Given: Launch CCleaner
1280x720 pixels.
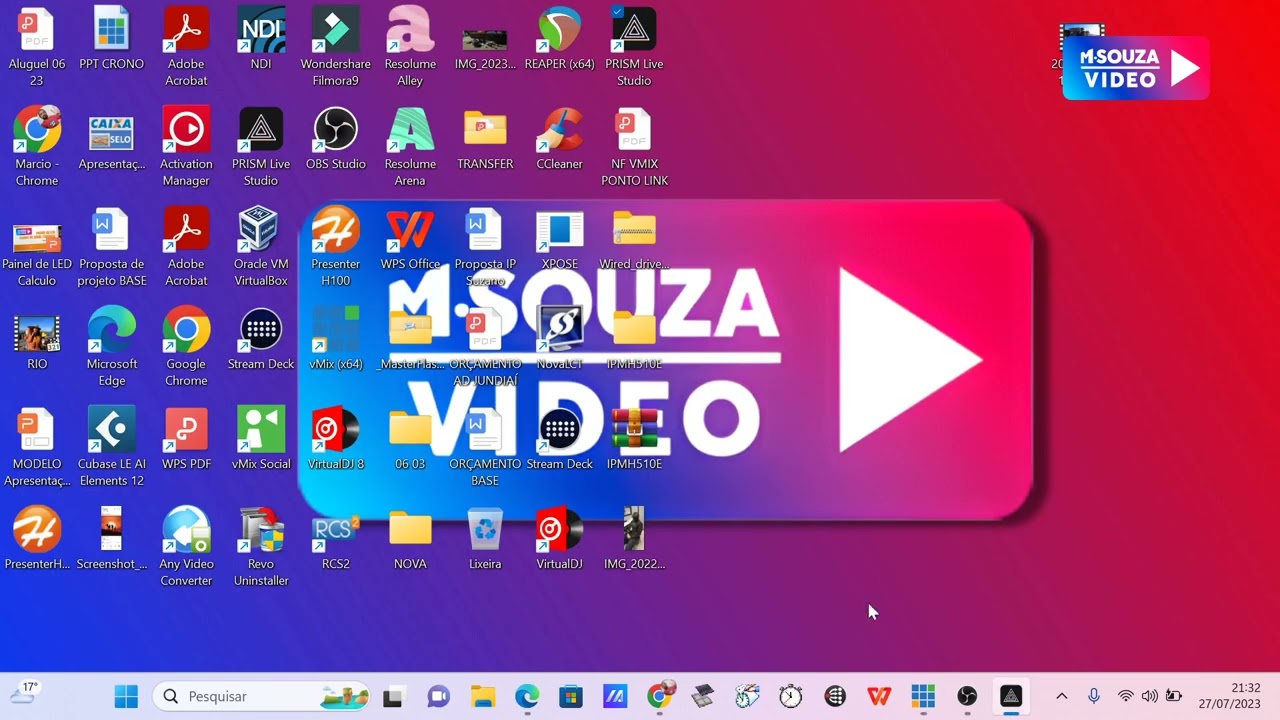Looking at the screenshot, I should point(559,138).
